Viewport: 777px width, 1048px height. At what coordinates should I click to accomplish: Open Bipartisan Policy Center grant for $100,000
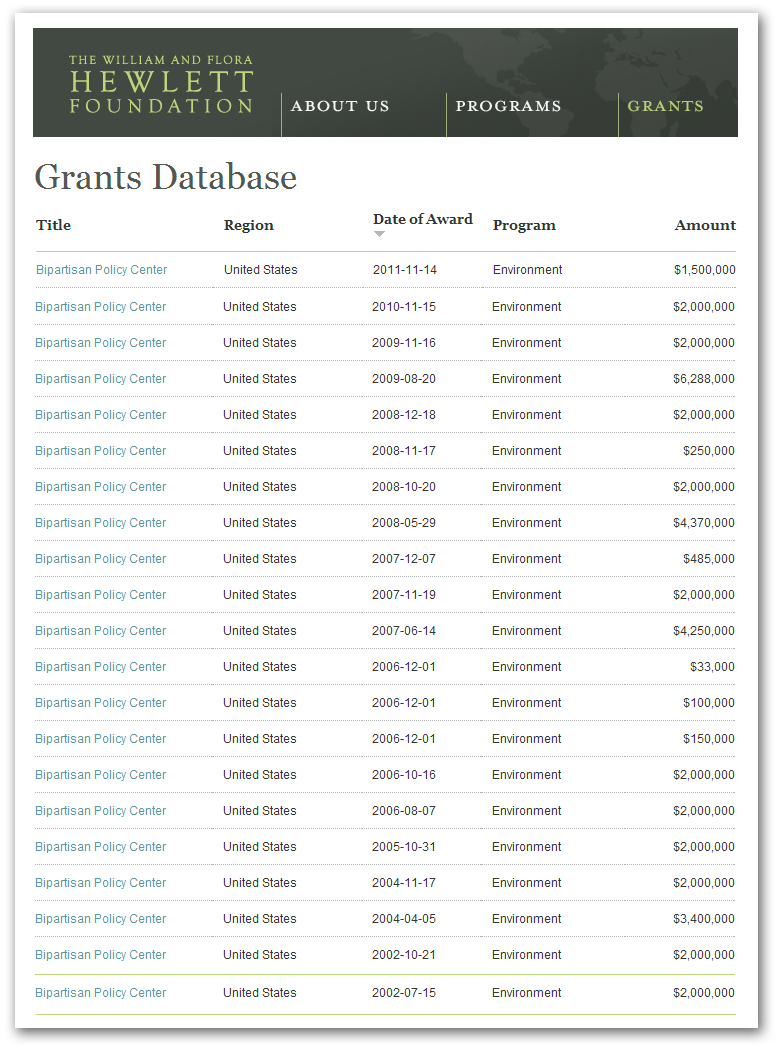100,704
